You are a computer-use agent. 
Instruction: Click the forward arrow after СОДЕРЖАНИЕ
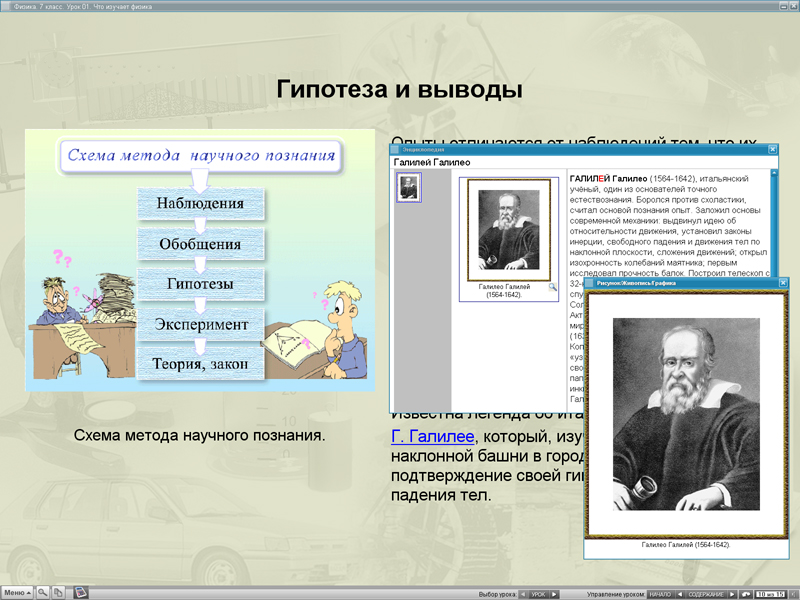click(x=731, y=591)
